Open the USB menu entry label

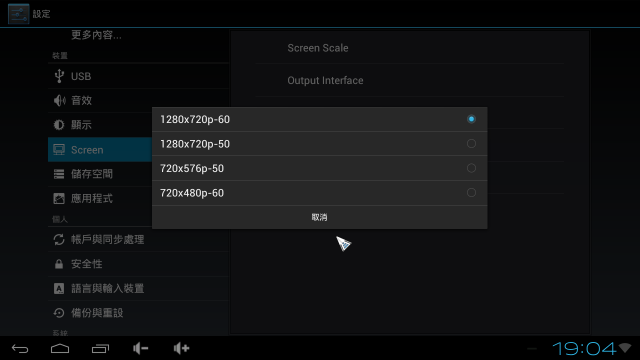pos(81,76)
